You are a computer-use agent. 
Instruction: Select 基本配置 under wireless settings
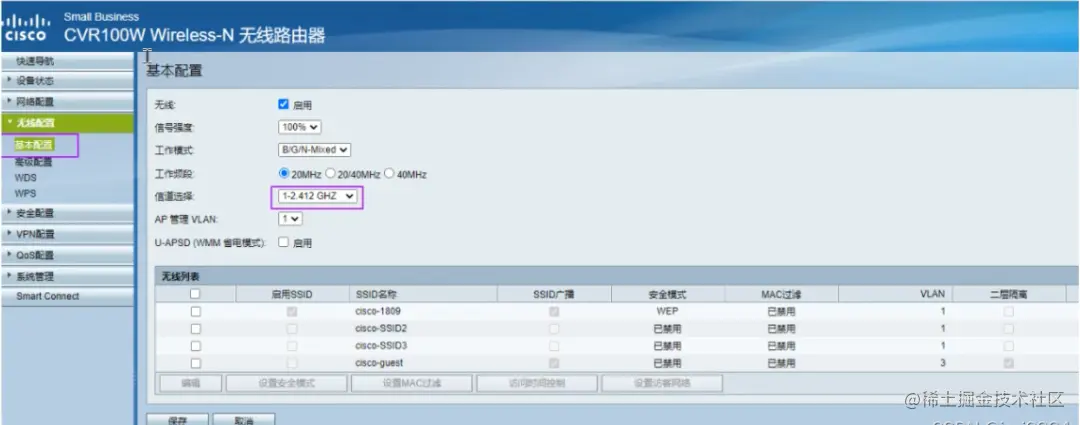34,145
